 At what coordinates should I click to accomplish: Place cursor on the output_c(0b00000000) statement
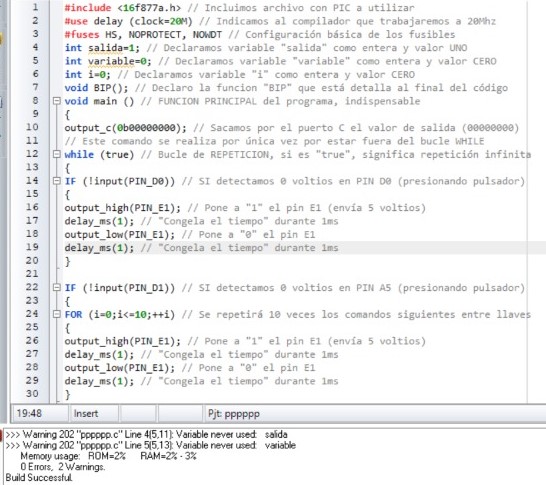(125, 128)
